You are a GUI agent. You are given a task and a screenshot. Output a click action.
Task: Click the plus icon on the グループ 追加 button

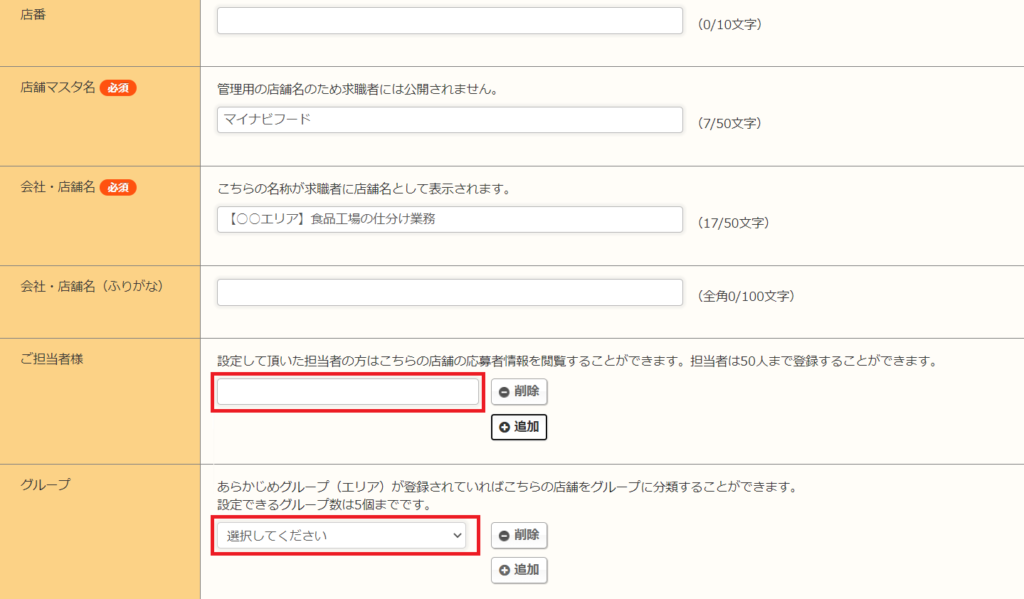pos(504,570)
